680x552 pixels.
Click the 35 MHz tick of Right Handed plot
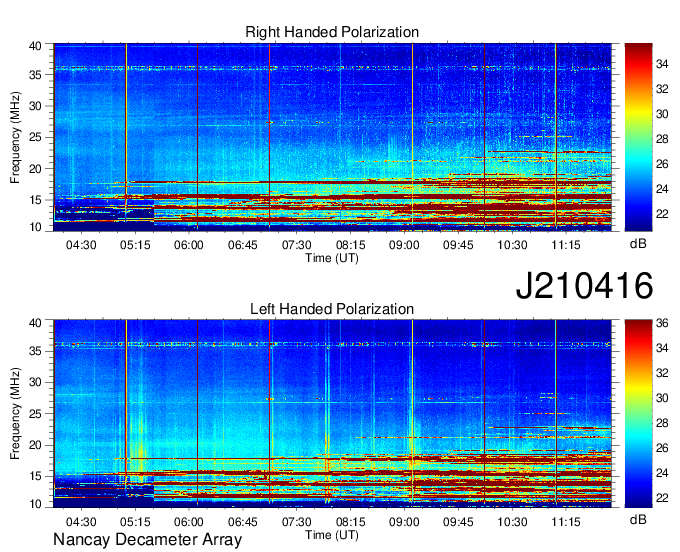36,75
